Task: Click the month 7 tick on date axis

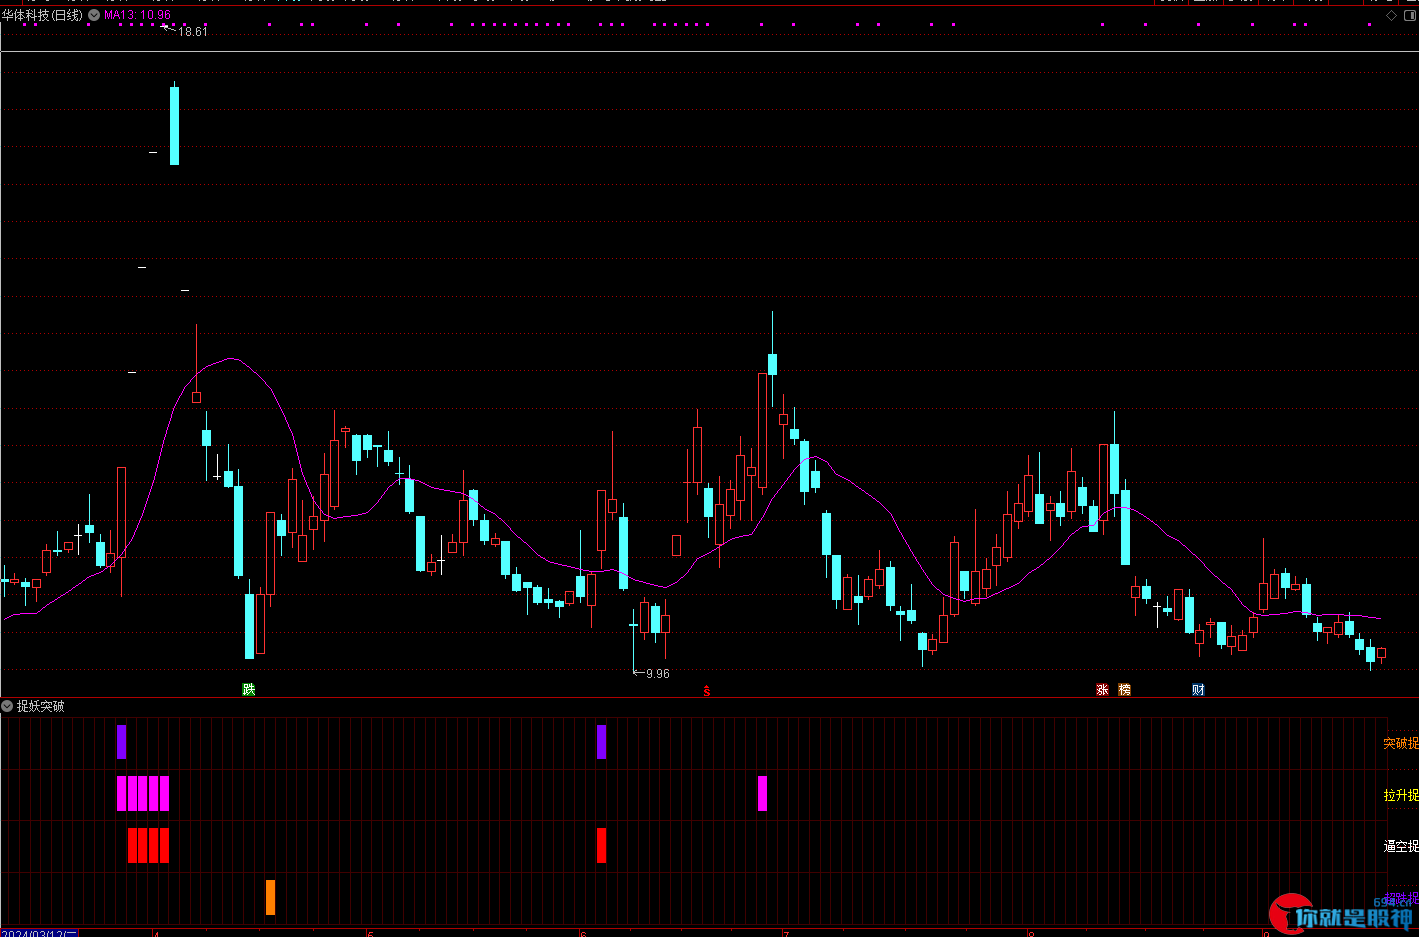Action: (787, 933)
